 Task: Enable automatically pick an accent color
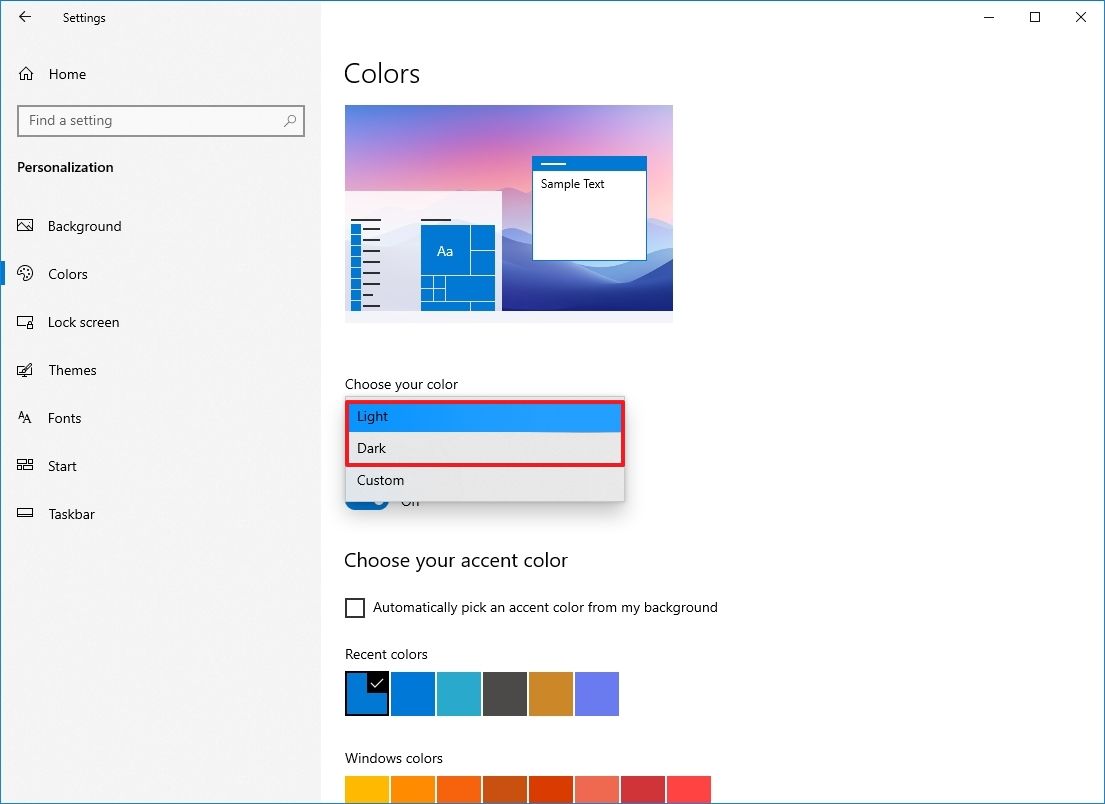point(355,607)
